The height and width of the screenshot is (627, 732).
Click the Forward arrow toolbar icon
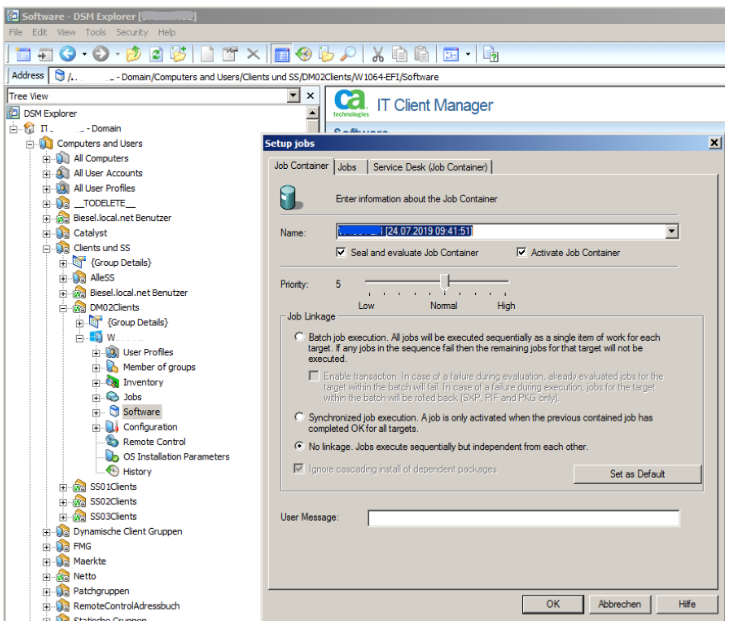(100, 54)
